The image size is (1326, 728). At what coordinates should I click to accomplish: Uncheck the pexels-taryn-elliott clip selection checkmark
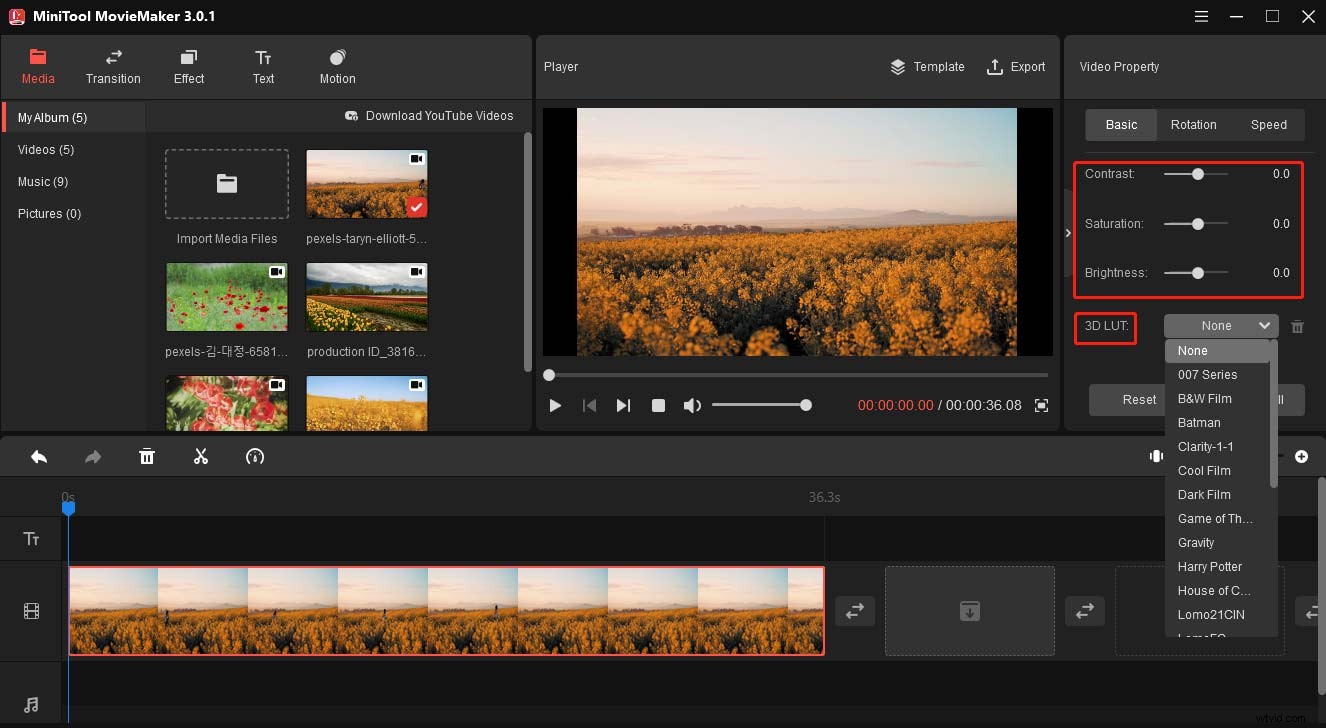point(417,207)
